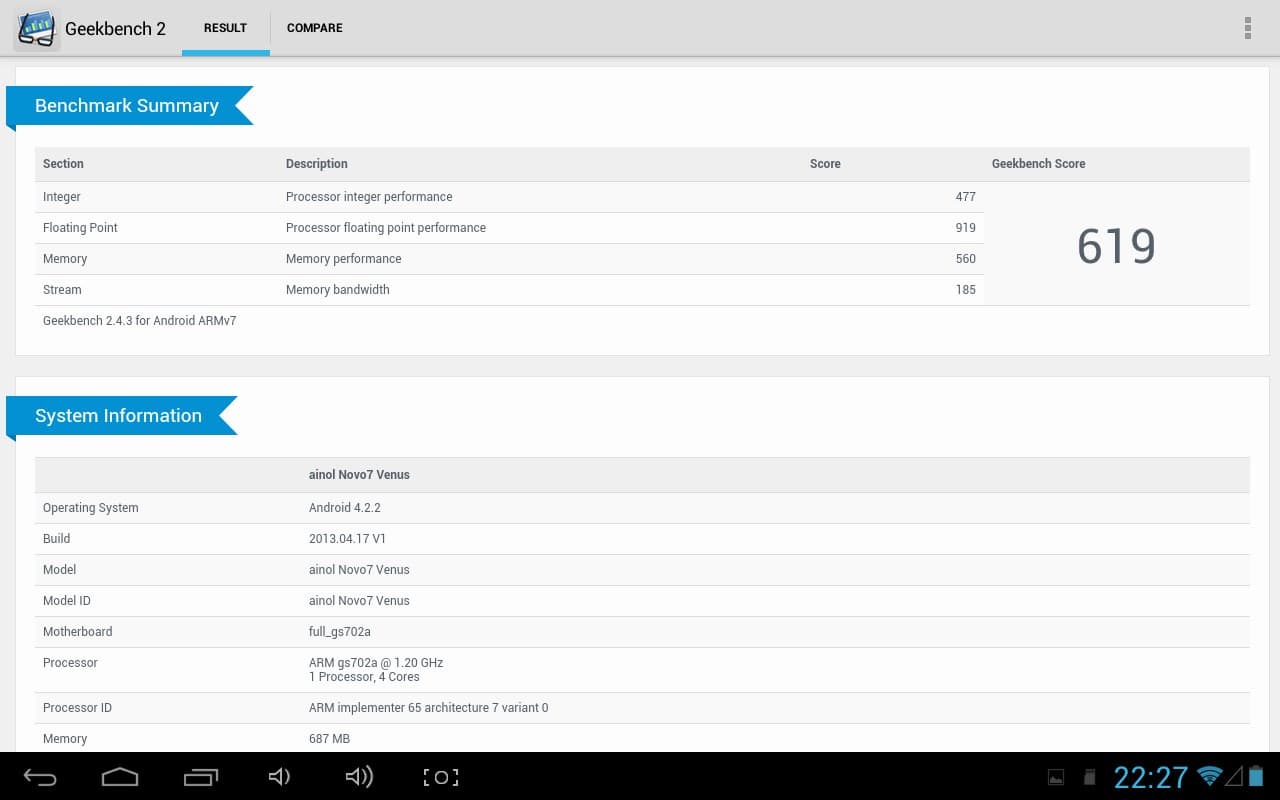
Task: Switch to the RESULT tab
Action: pyautogui.click(x=226, y=28)
